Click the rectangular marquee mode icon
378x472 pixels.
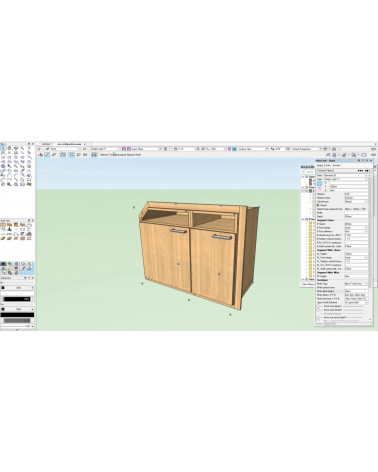(71, 155)
